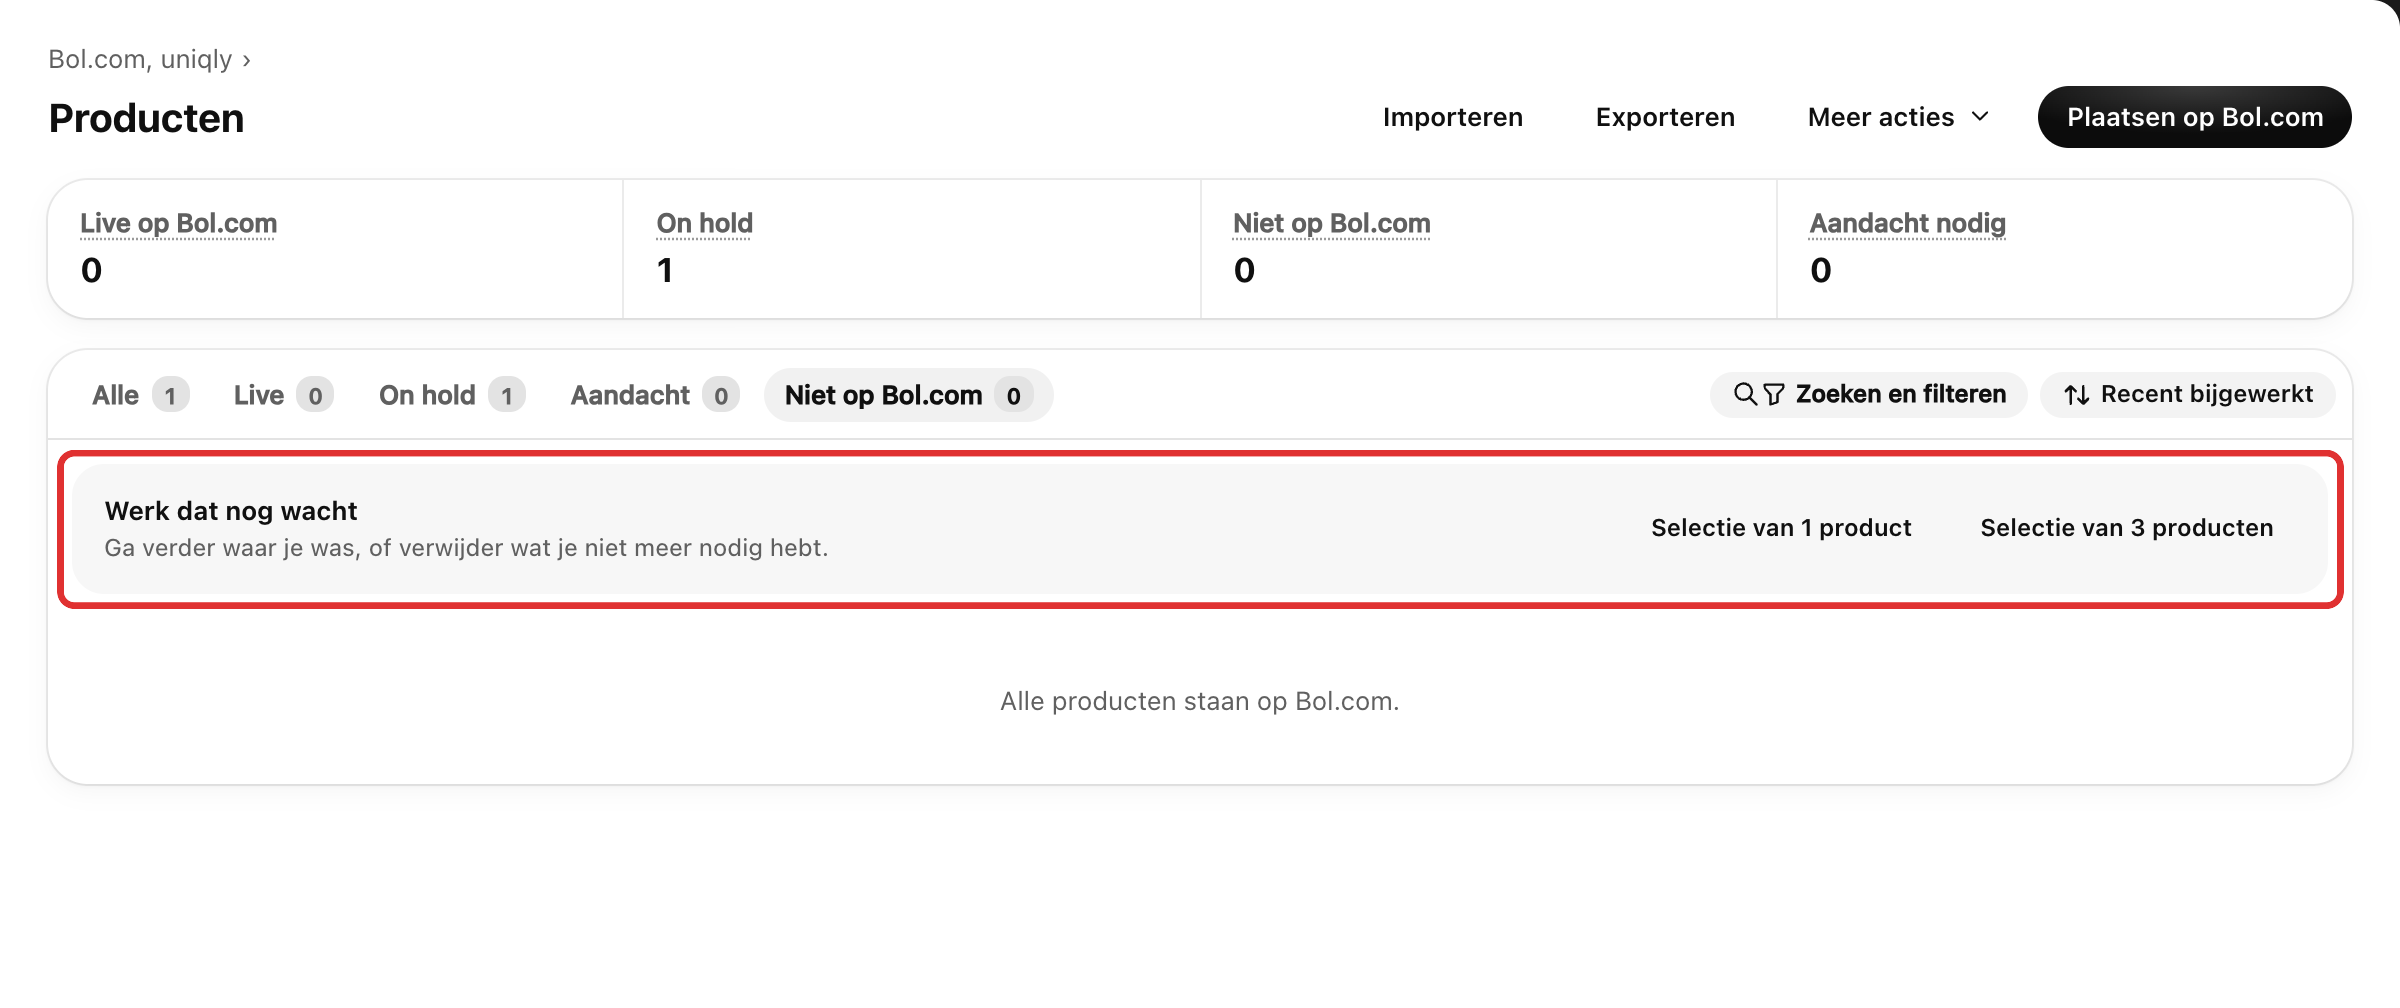Image resolution: width=2400 pixels, height=1008 pixels.
Task: Expand the Meer acties chevron
Action: coord(1980,117)
